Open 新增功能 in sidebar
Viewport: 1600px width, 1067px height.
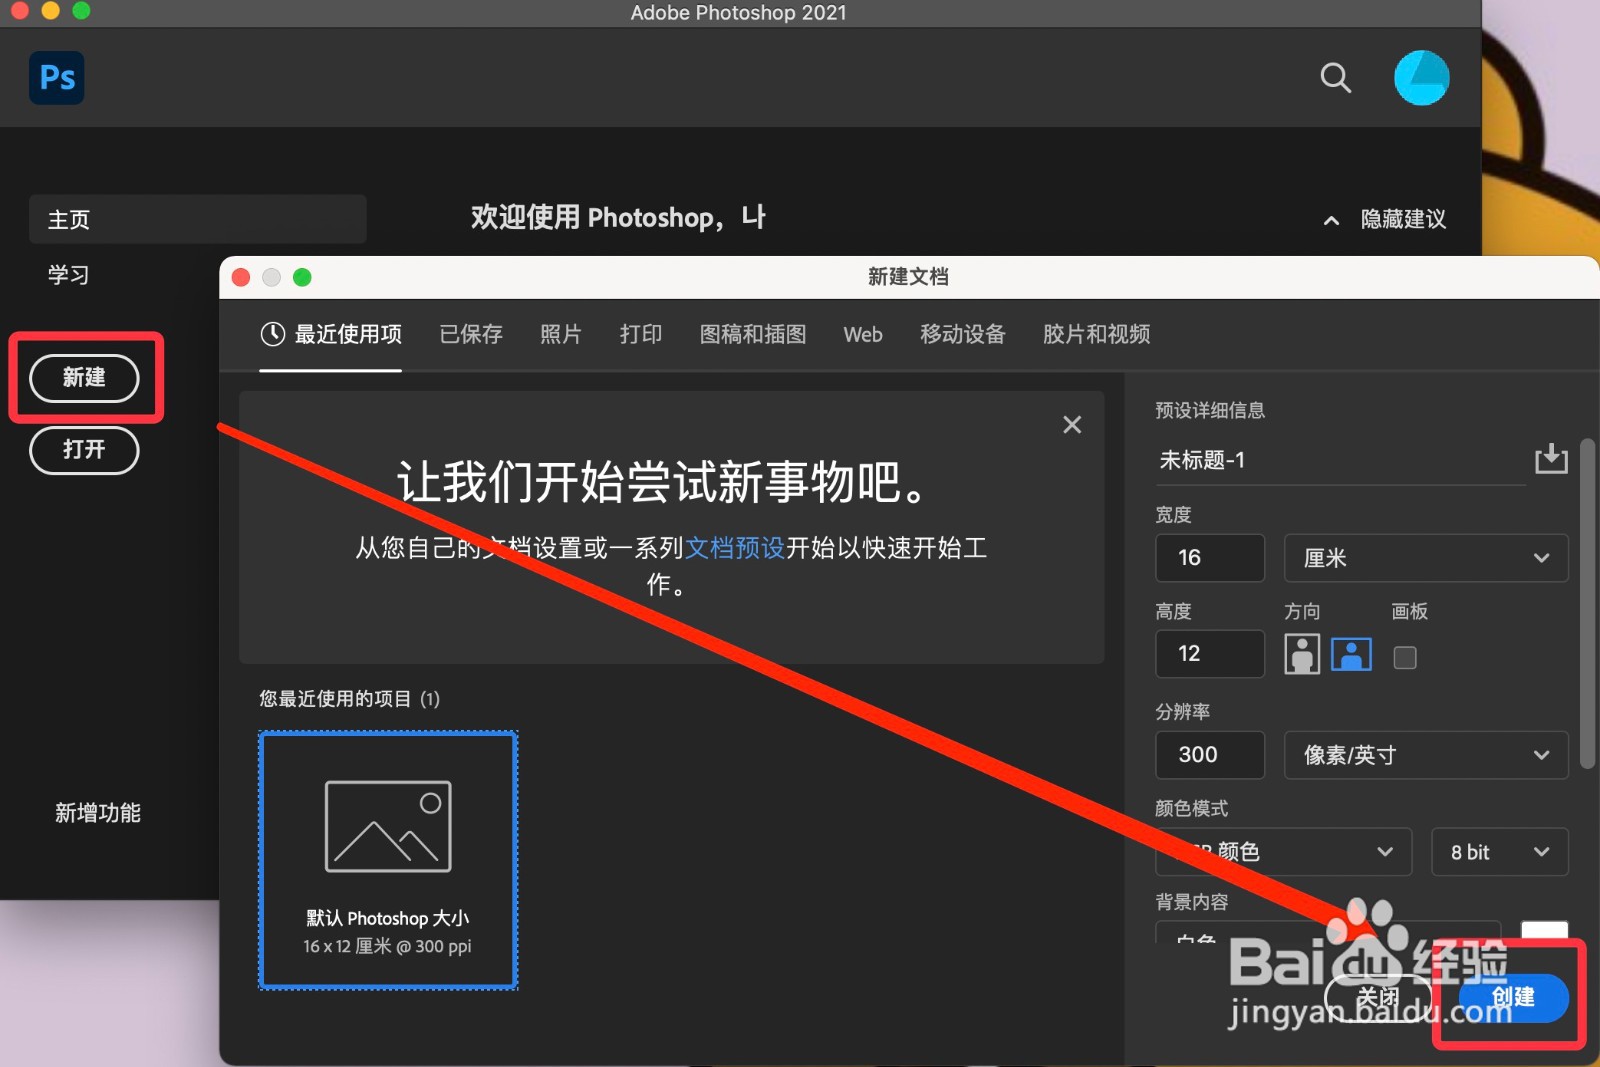pos(98,813)
